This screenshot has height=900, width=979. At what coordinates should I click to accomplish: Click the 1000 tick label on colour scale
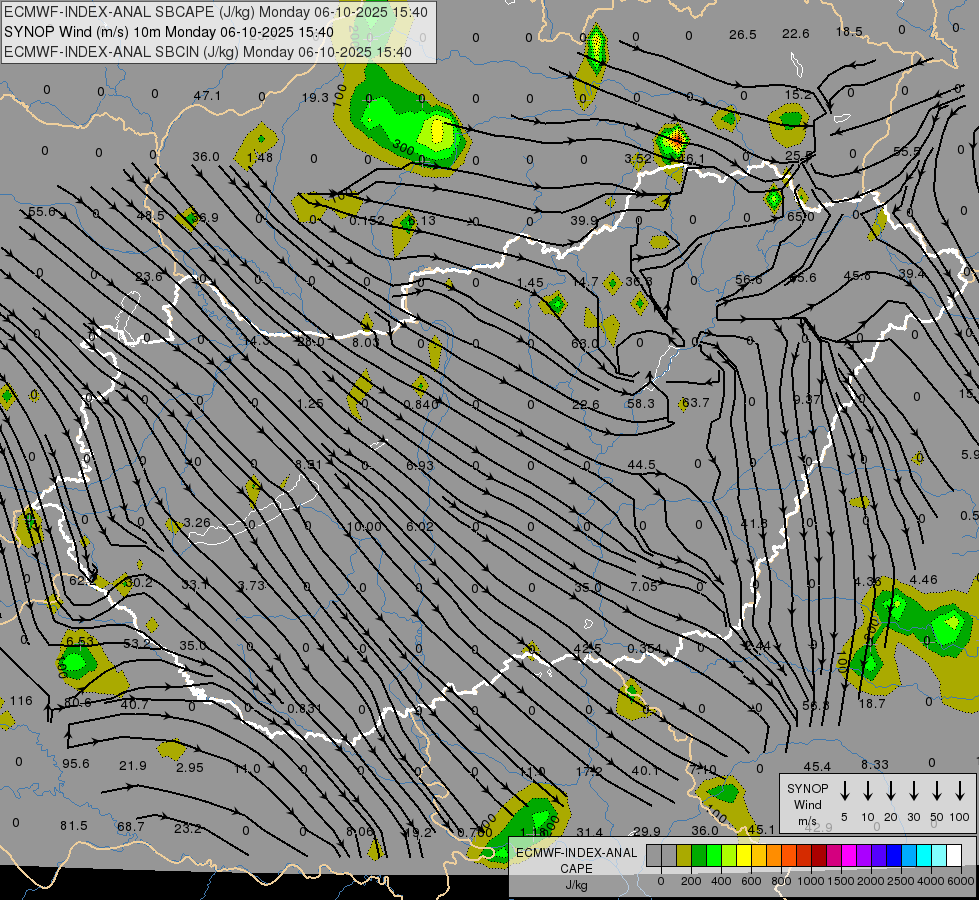click(x=810, y=881)
